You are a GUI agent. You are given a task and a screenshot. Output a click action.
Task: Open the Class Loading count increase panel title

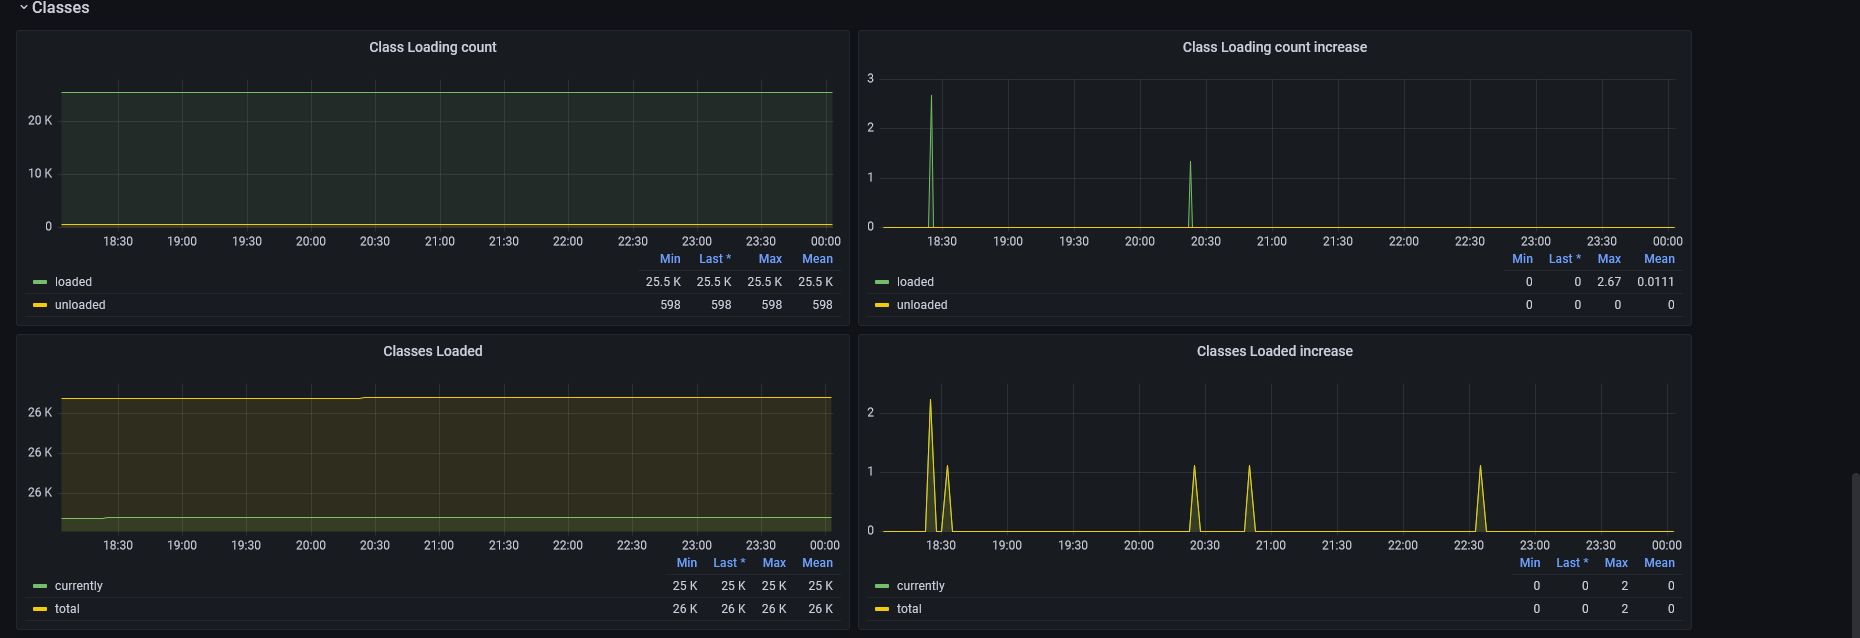tap(1274, 47)
